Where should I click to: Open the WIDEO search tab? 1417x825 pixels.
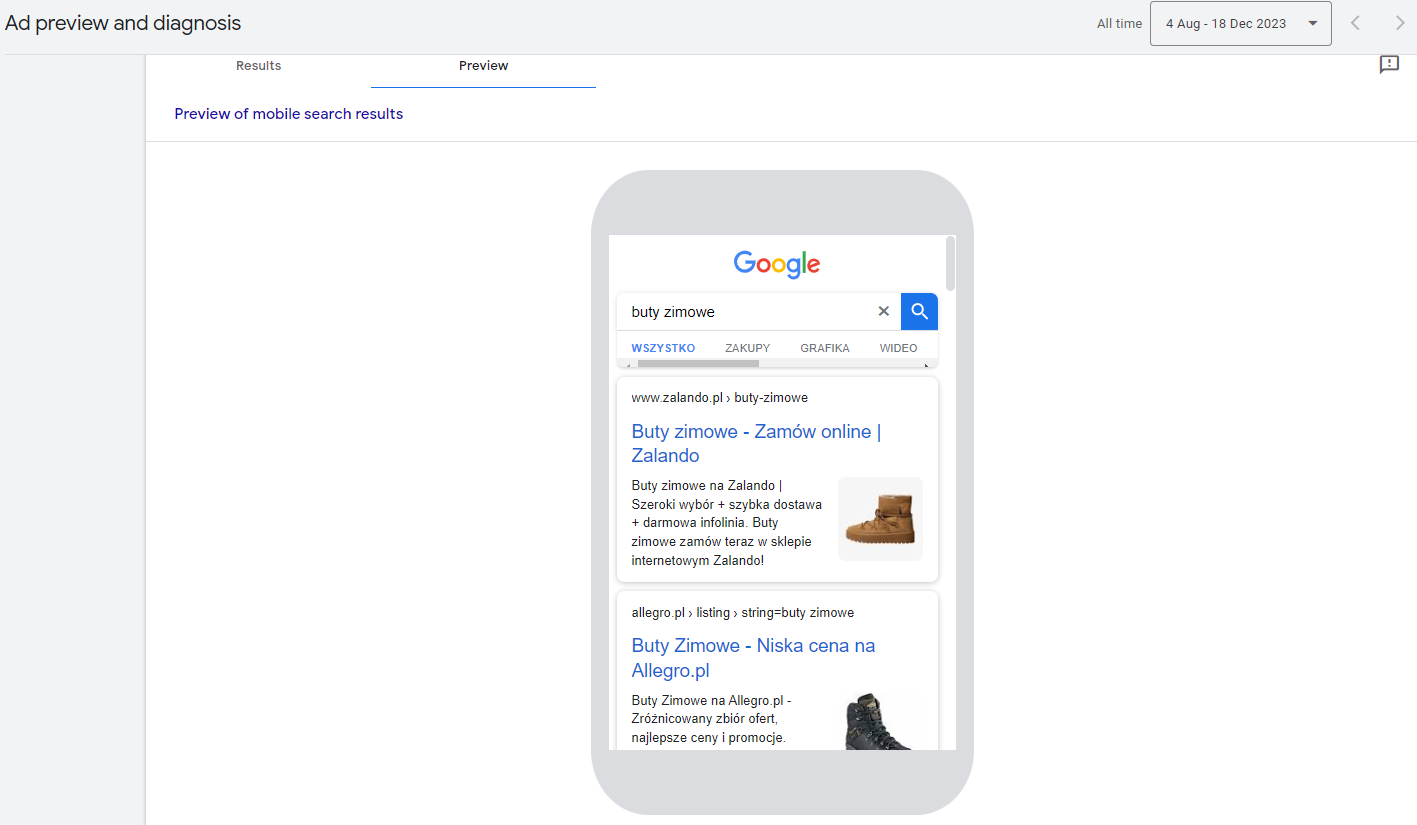[898, 348]
